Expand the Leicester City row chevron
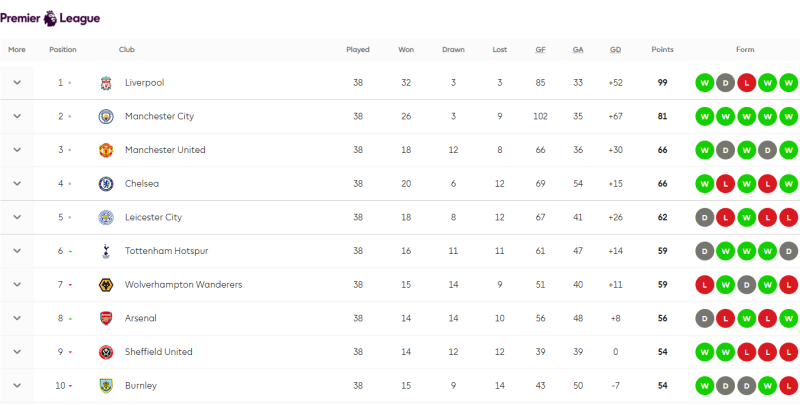Image resolution: width=800 pixels, height=404 pixels. coord(17,217)
